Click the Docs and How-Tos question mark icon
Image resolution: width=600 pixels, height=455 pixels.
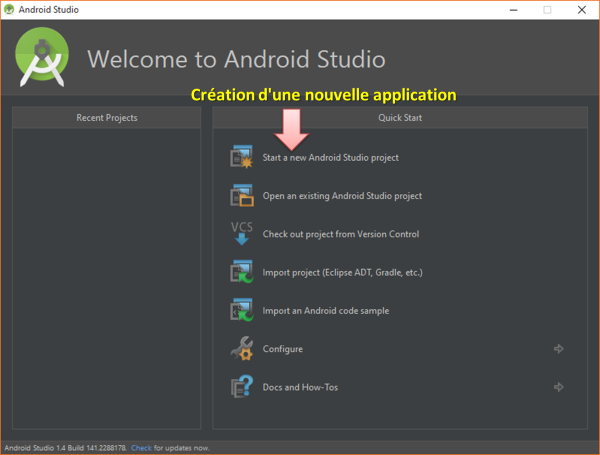(242, 387)
